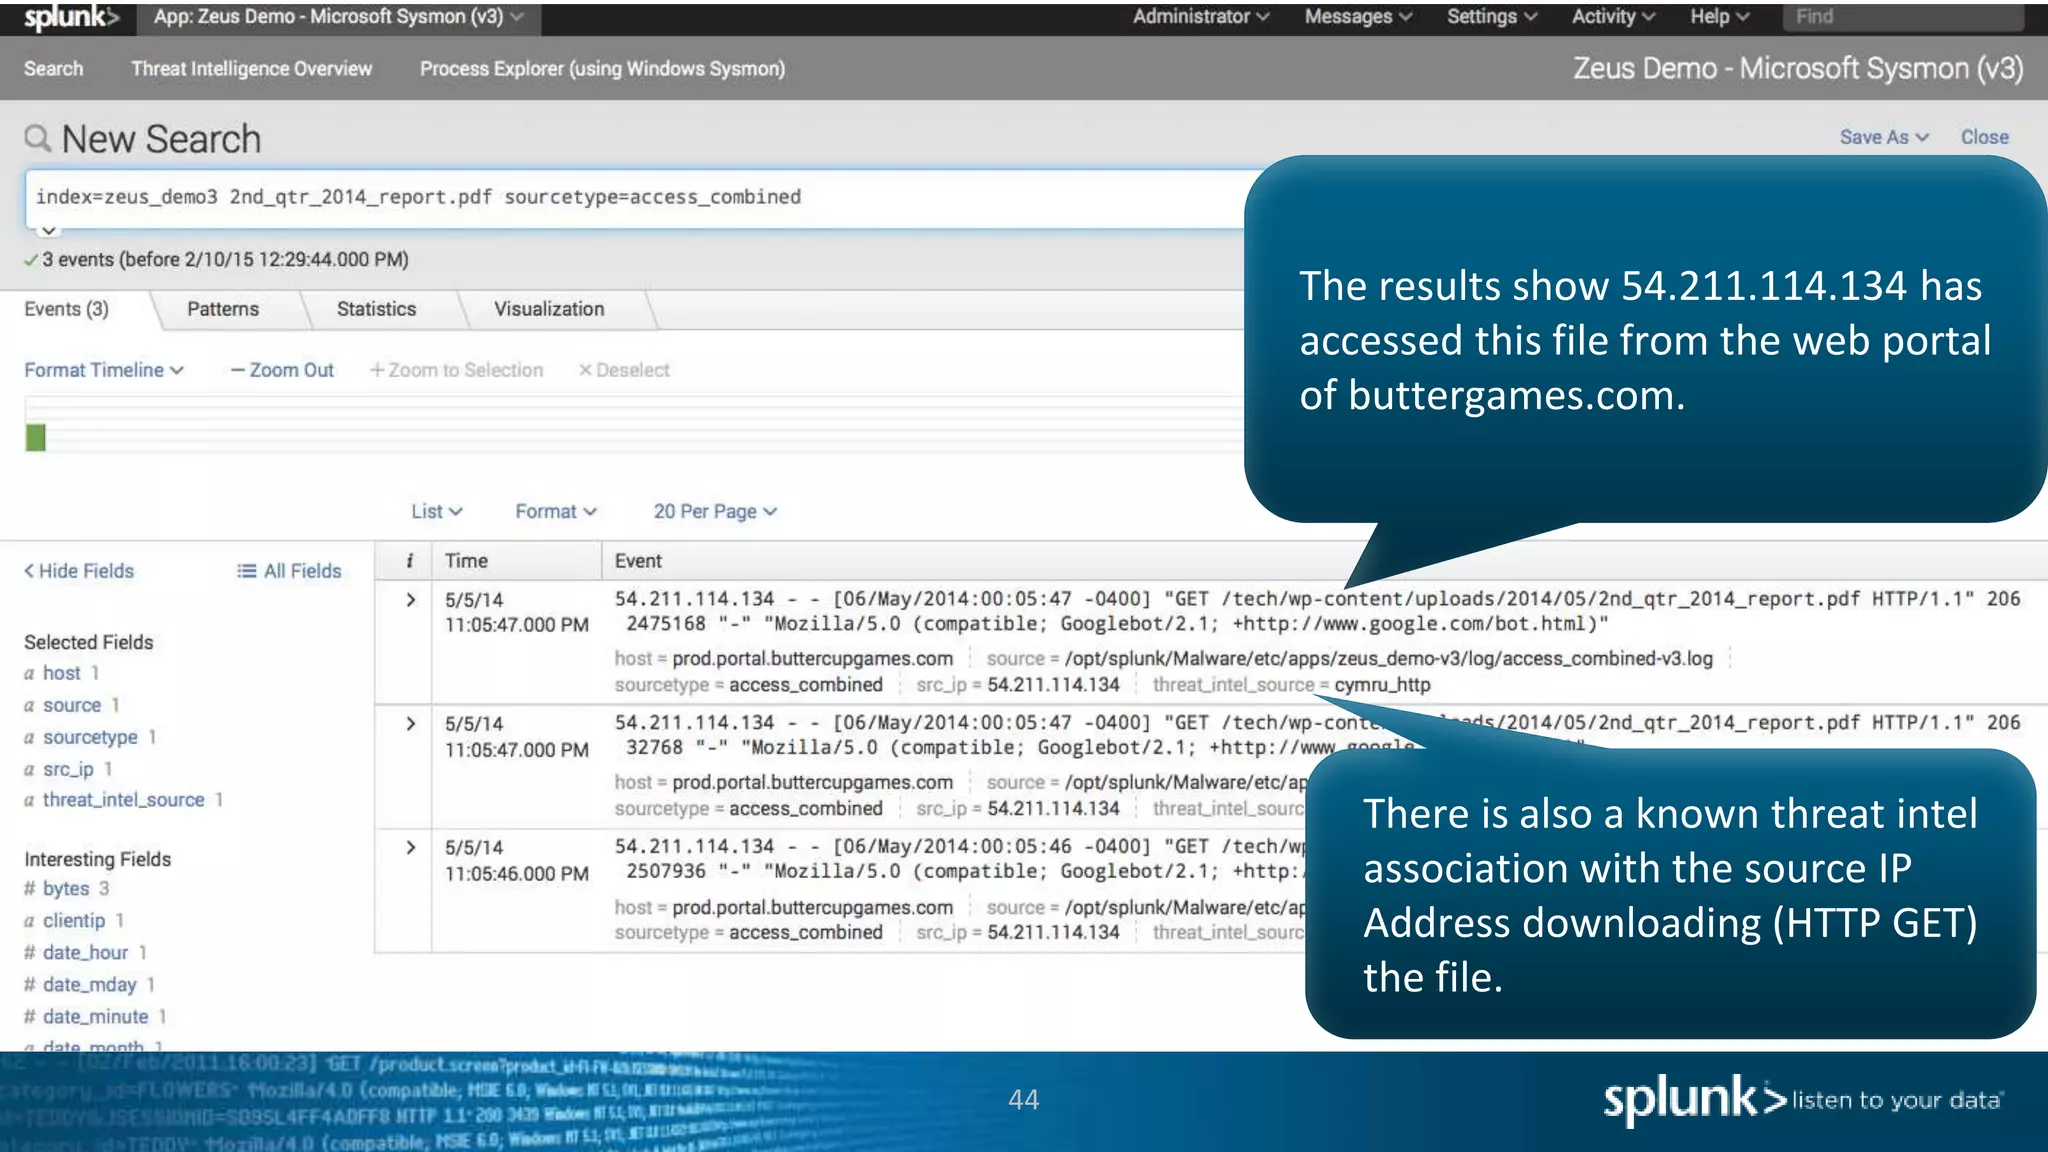
Task: Open Threat Intelligence Overview
Action: coord(251,69)
